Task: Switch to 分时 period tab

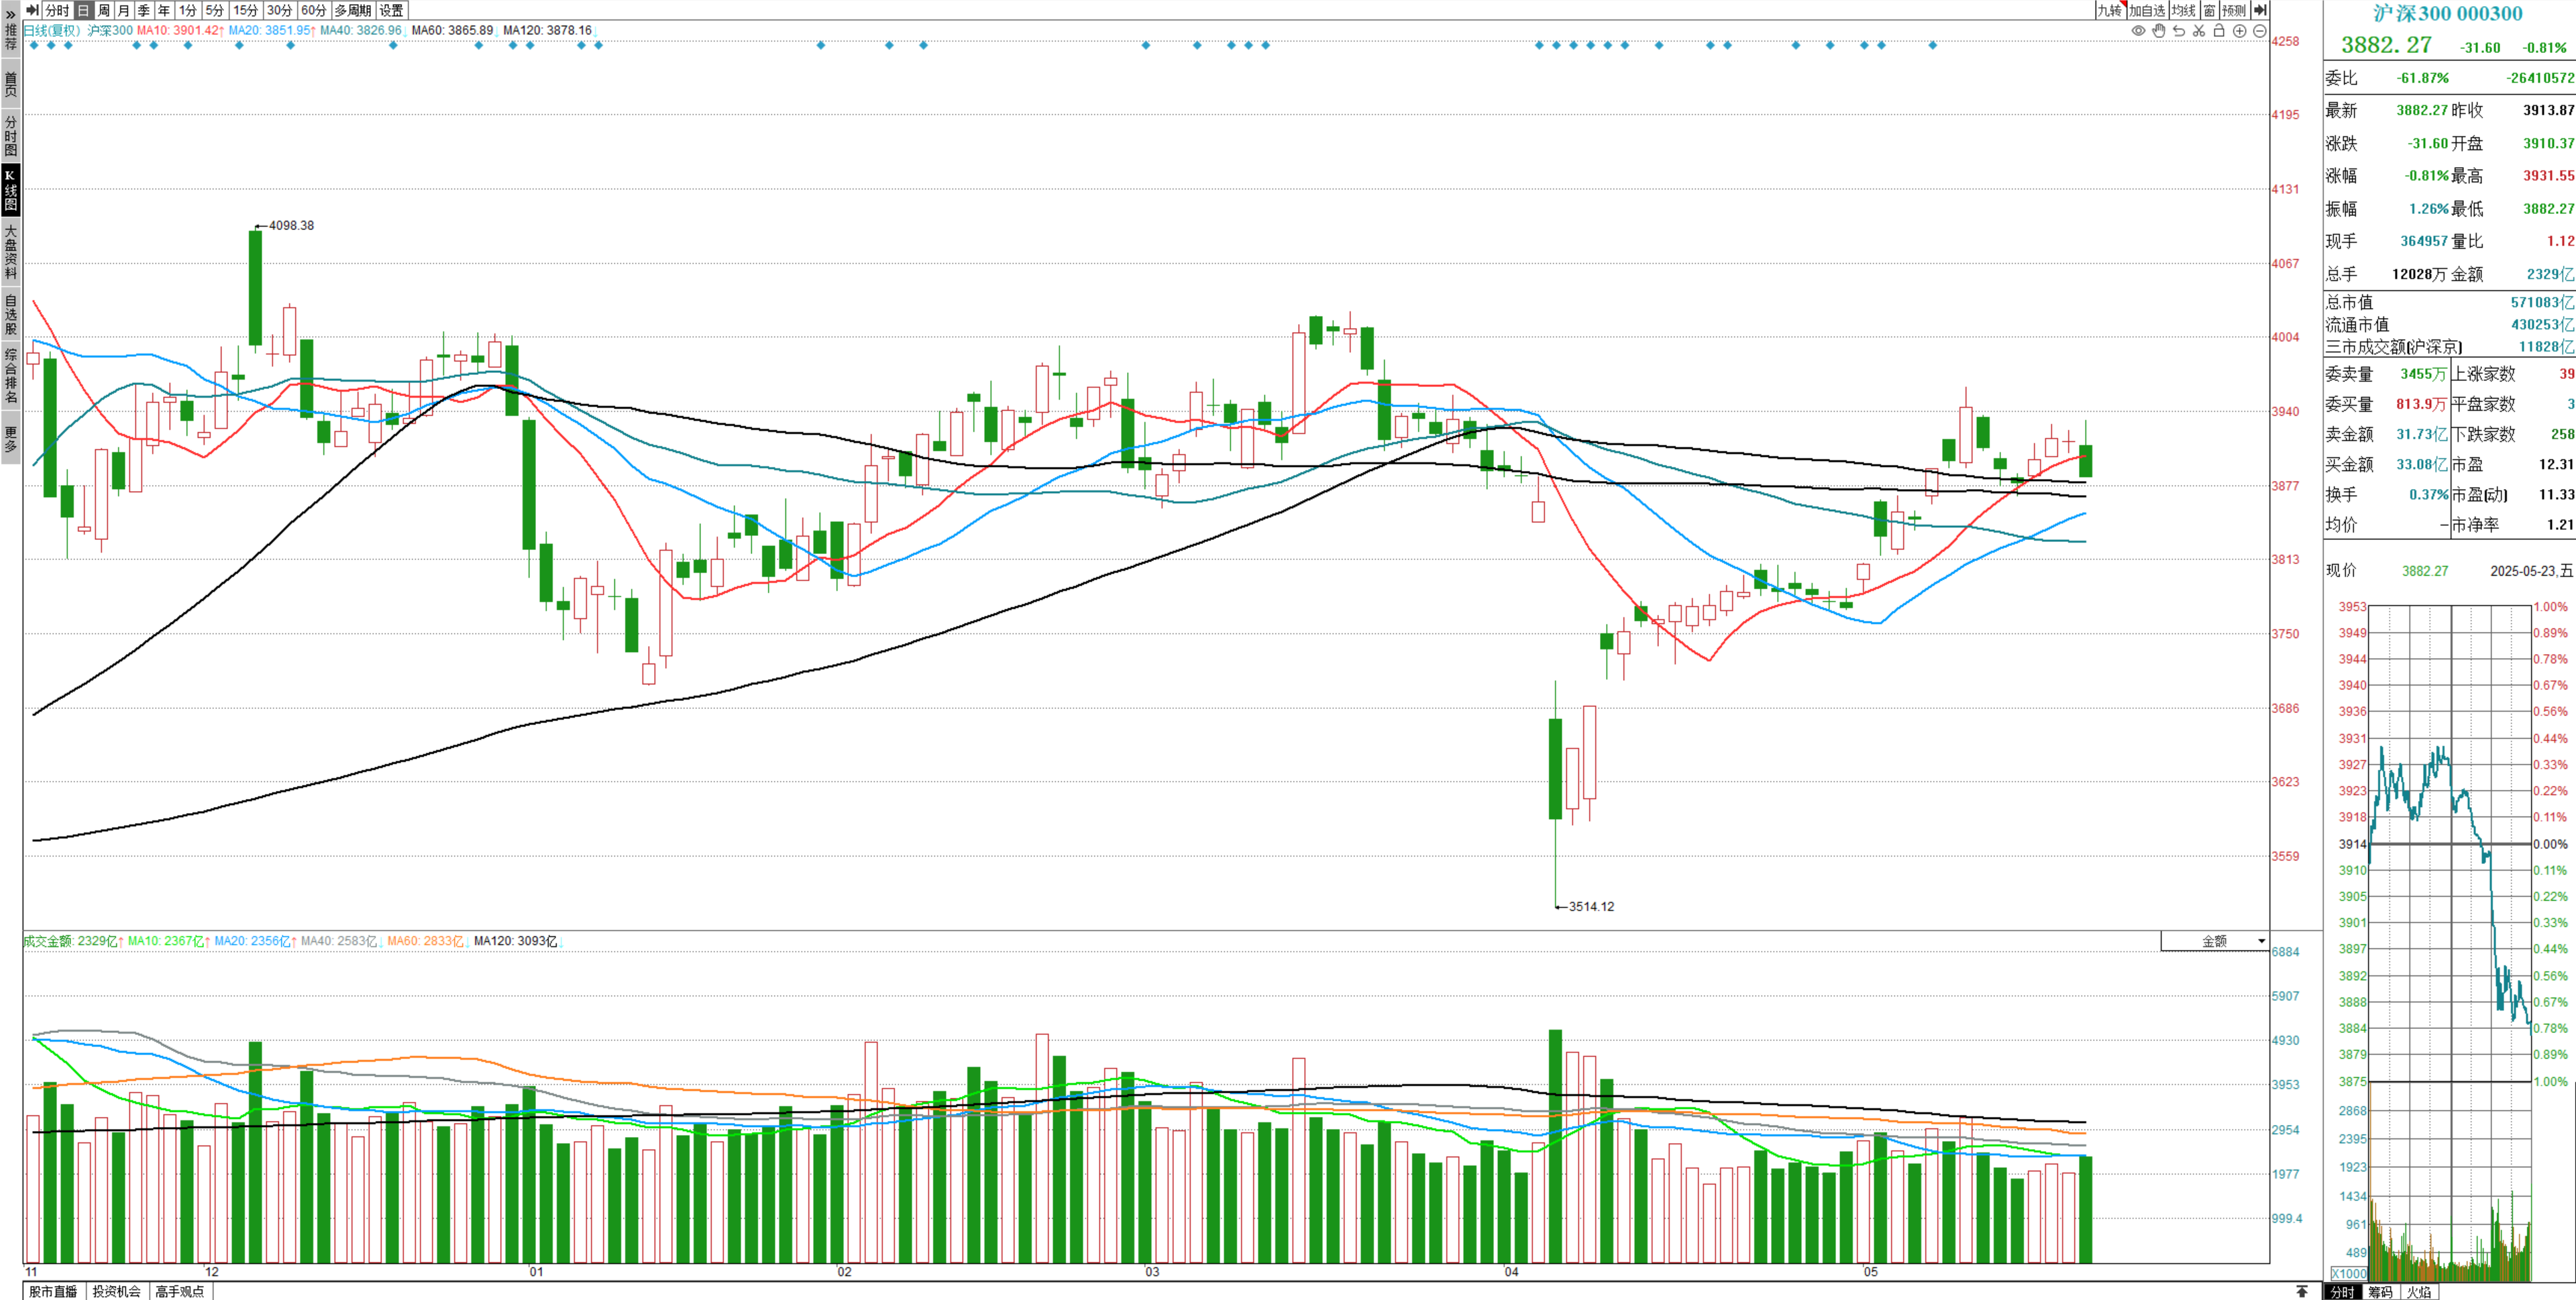Action: click(57, 10)
